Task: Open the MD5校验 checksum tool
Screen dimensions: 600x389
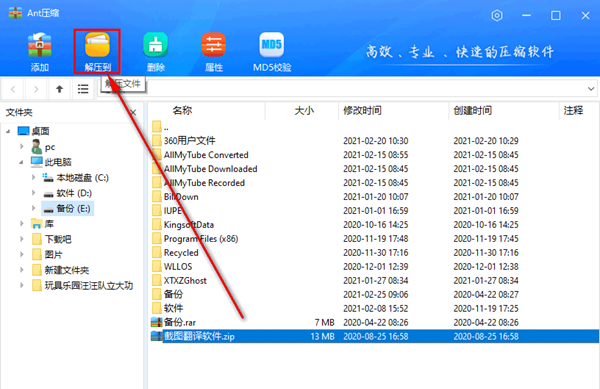Action: coord(272,51)
